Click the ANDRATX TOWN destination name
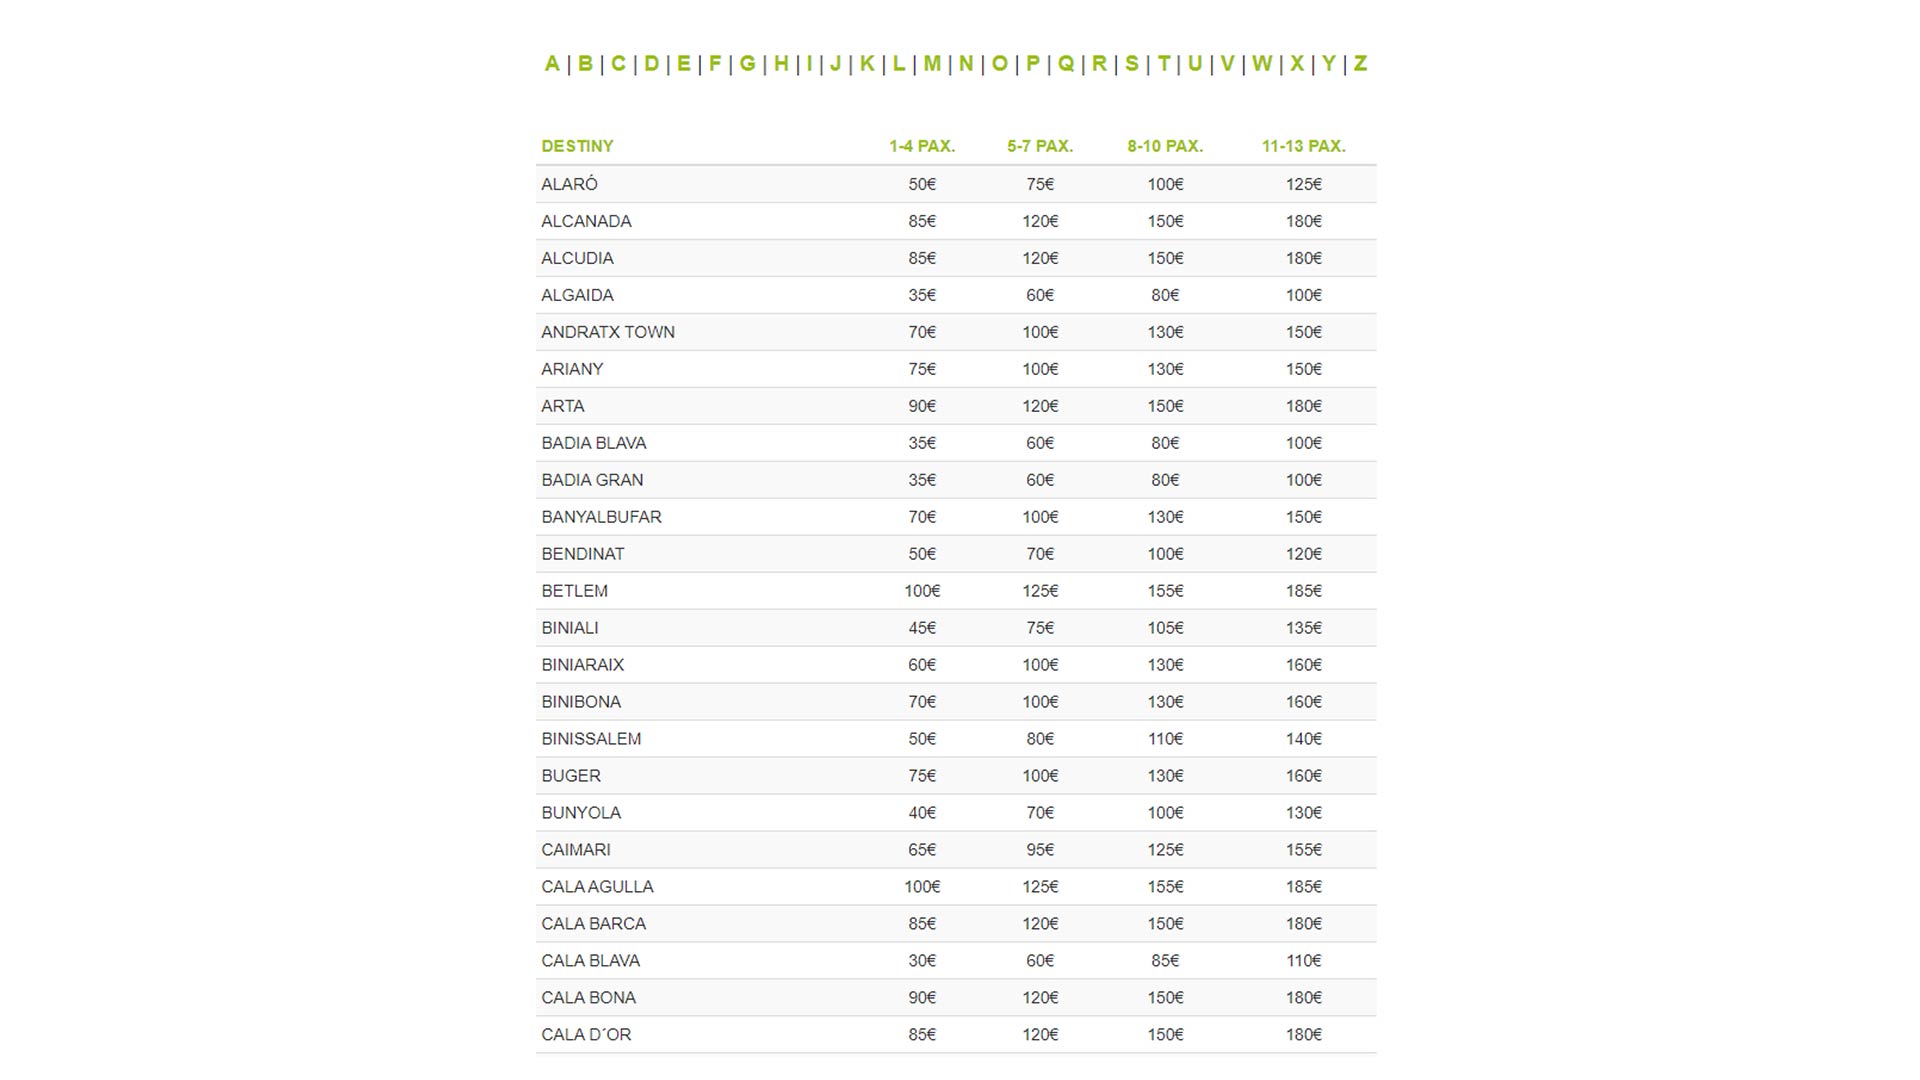 (x=608, y=332)
